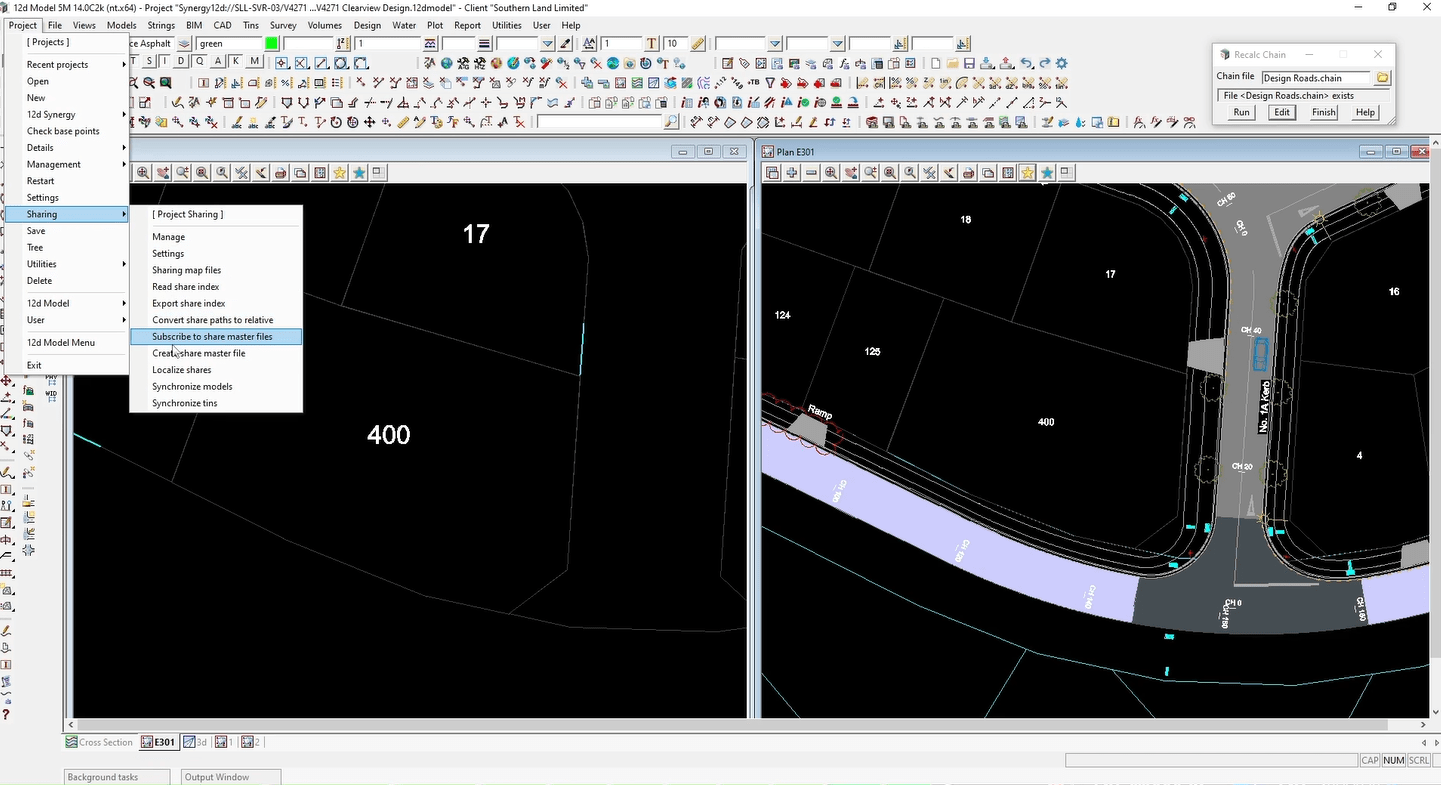Select 'Subscribe to share master files'

tap(215, 337)
